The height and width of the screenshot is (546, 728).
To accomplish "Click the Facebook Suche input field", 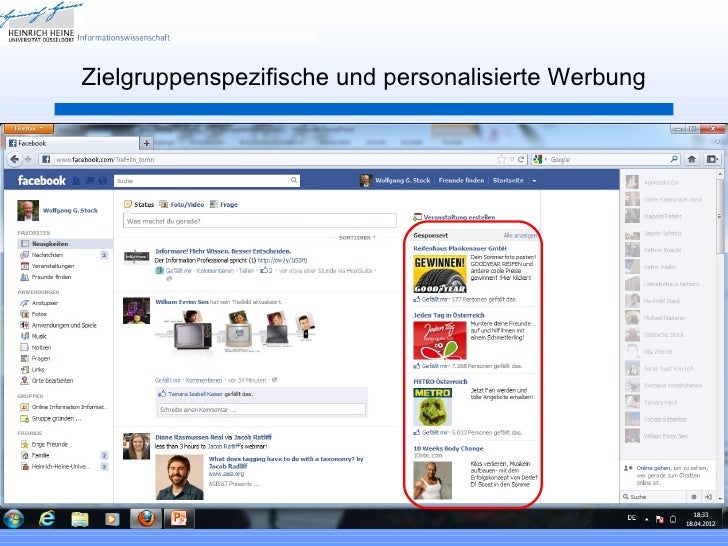I will click(x=202, y=181).
